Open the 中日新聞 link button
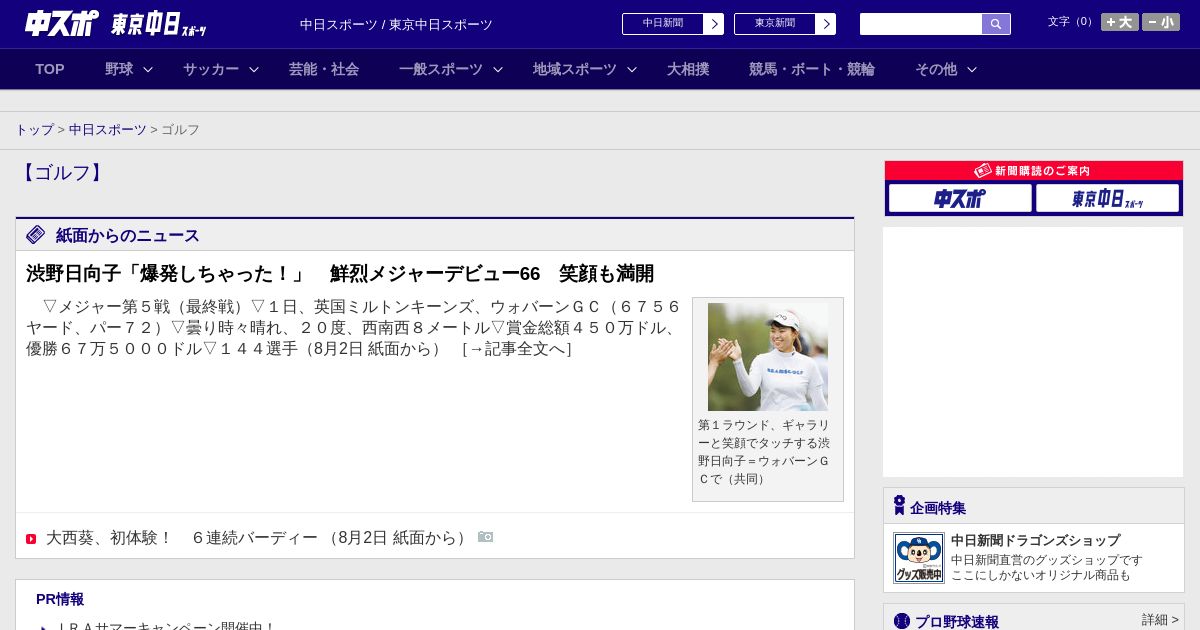The height and width of the screenshot is (630, 1200). pos(663,24)
